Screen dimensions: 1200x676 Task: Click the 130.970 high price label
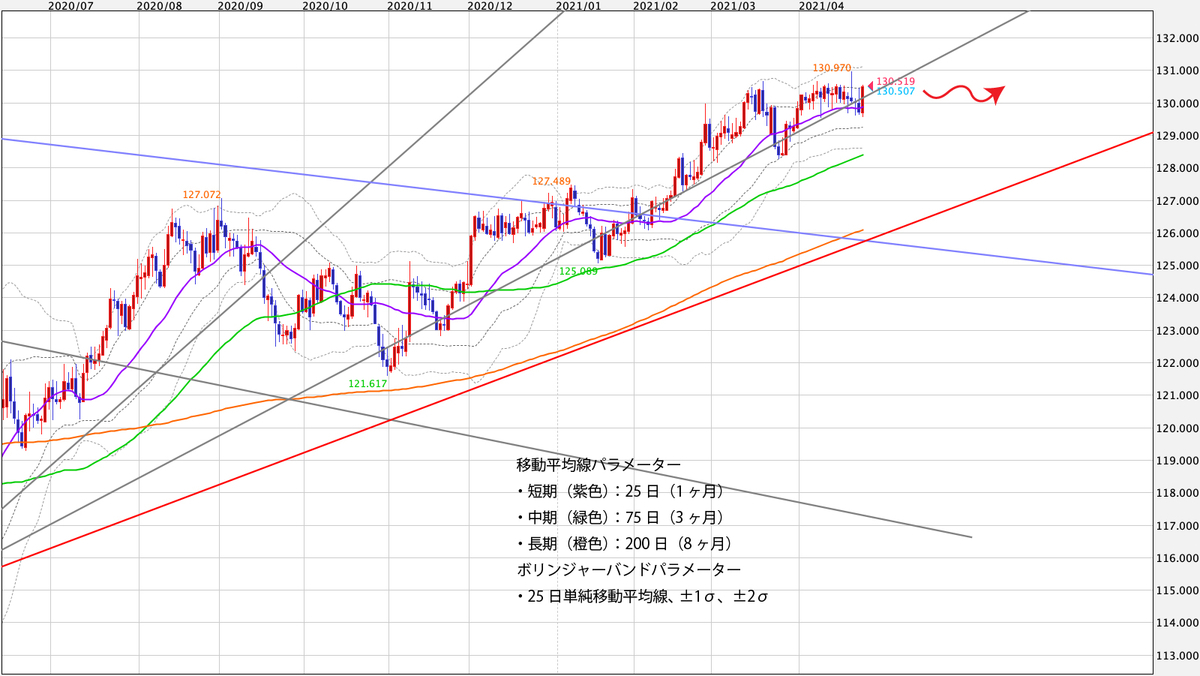click(x=832, y=68)
